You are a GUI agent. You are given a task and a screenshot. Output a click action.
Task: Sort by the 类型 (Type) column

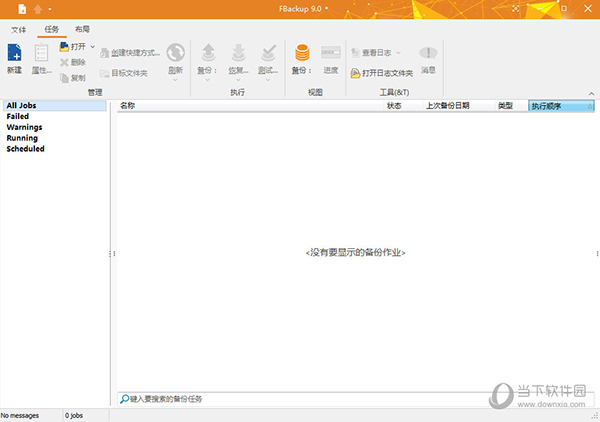click(512, 106)
